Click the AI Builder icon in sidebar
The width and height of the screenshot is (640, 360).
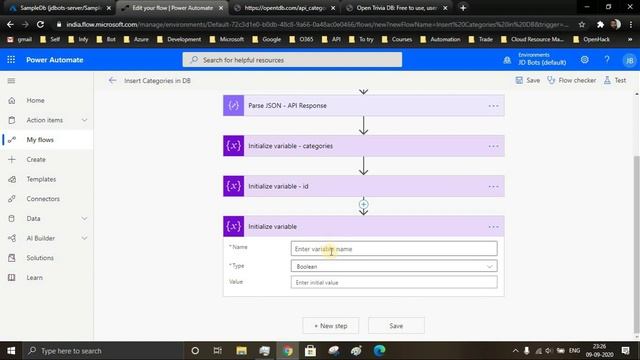pos(12,238)
